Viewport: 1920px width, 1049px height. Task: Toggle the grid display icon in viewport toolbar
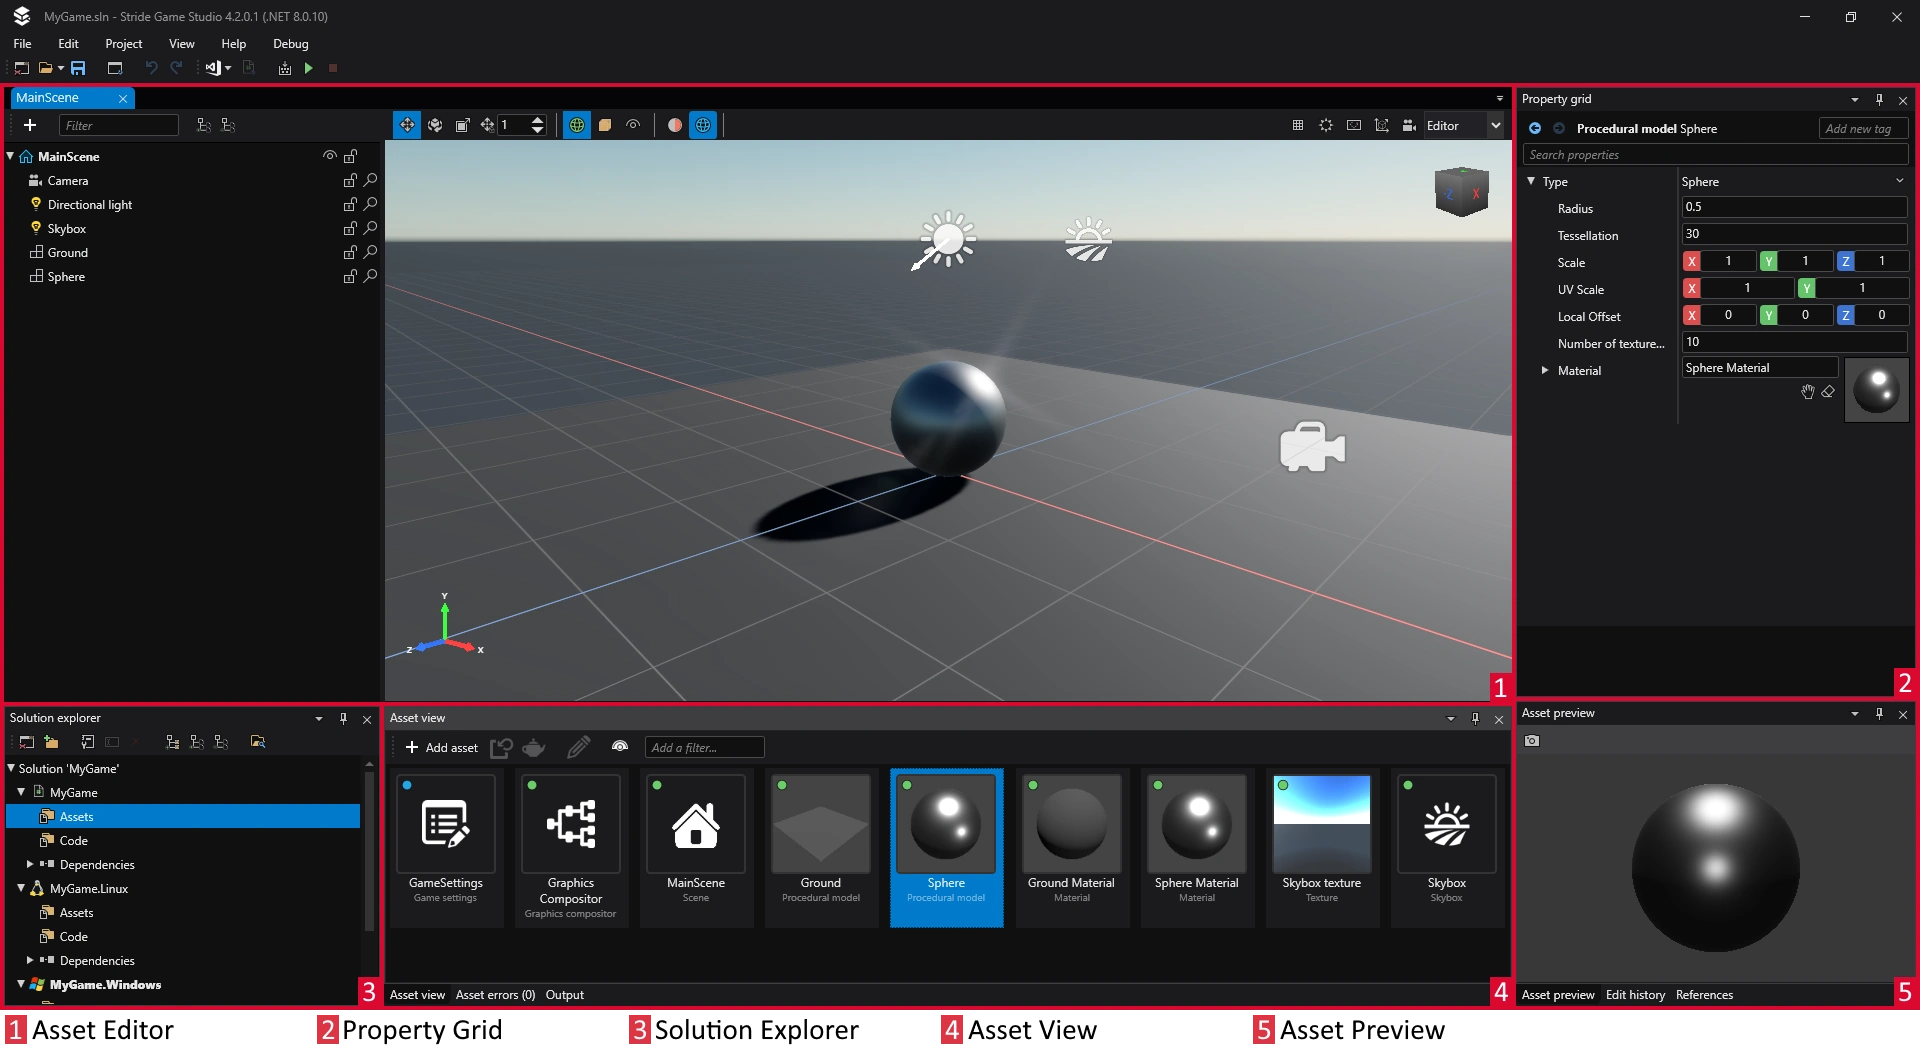tap(1298, 125)
